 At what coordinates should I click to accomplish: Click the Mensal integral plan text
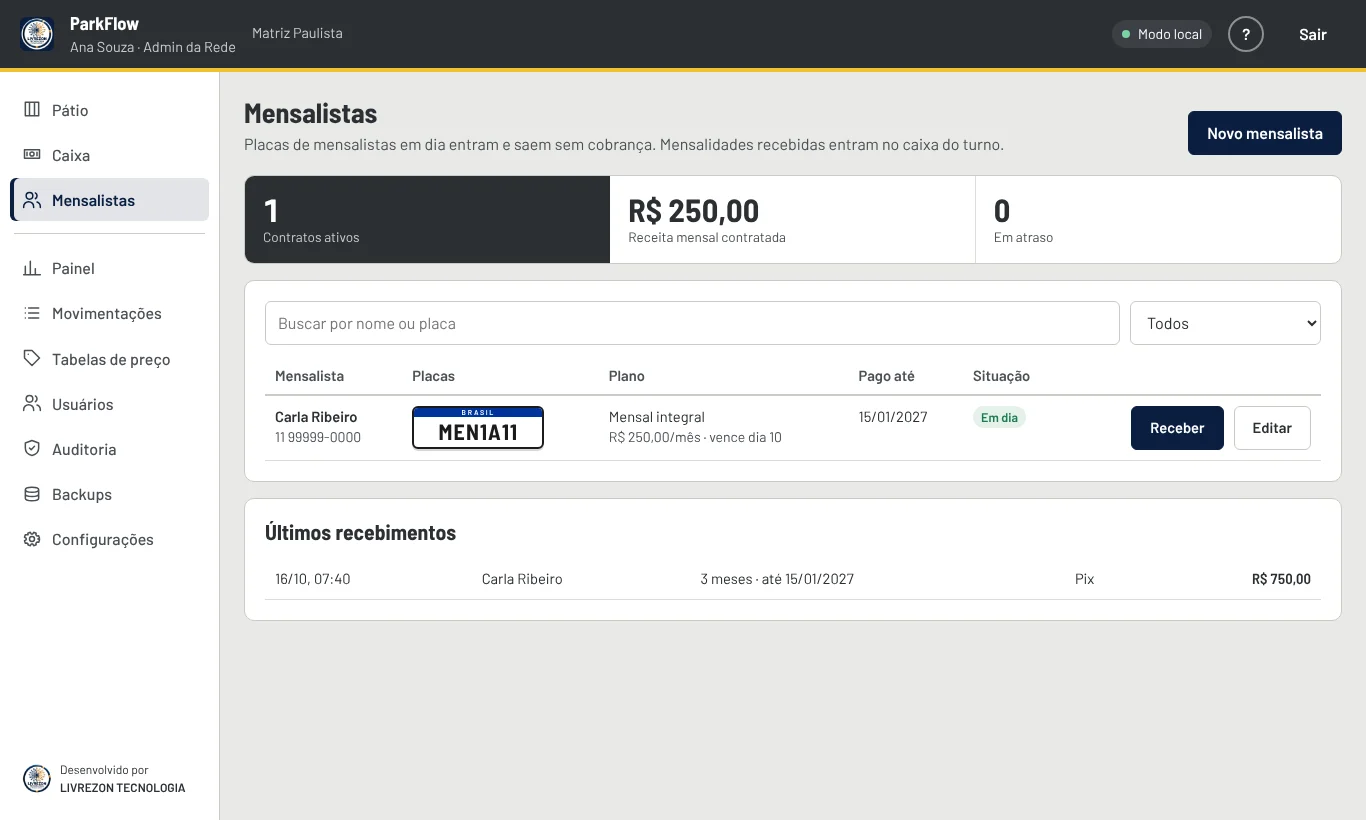coord(657,417)
